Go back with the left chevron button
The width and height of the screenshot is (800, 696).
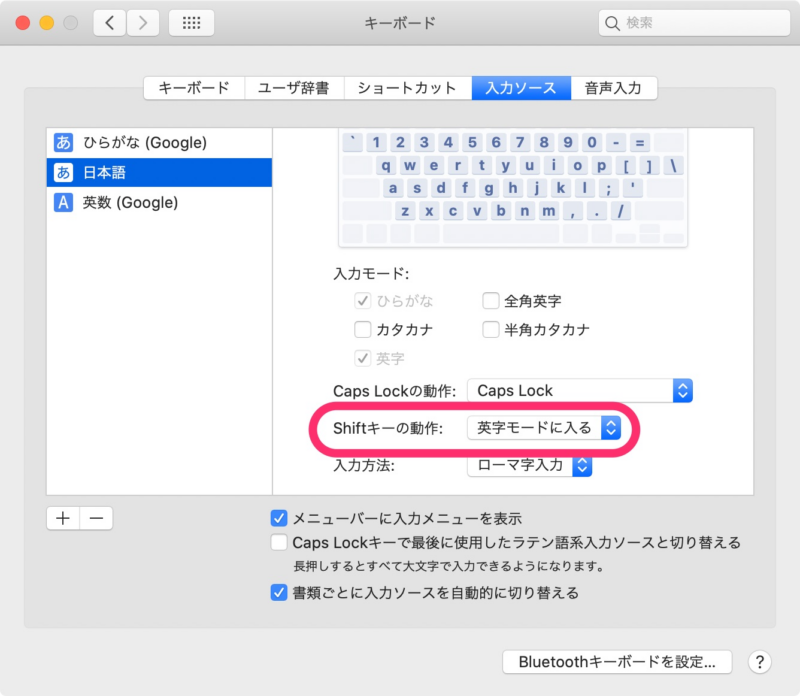pyautogui.click(x=110, y=22)
